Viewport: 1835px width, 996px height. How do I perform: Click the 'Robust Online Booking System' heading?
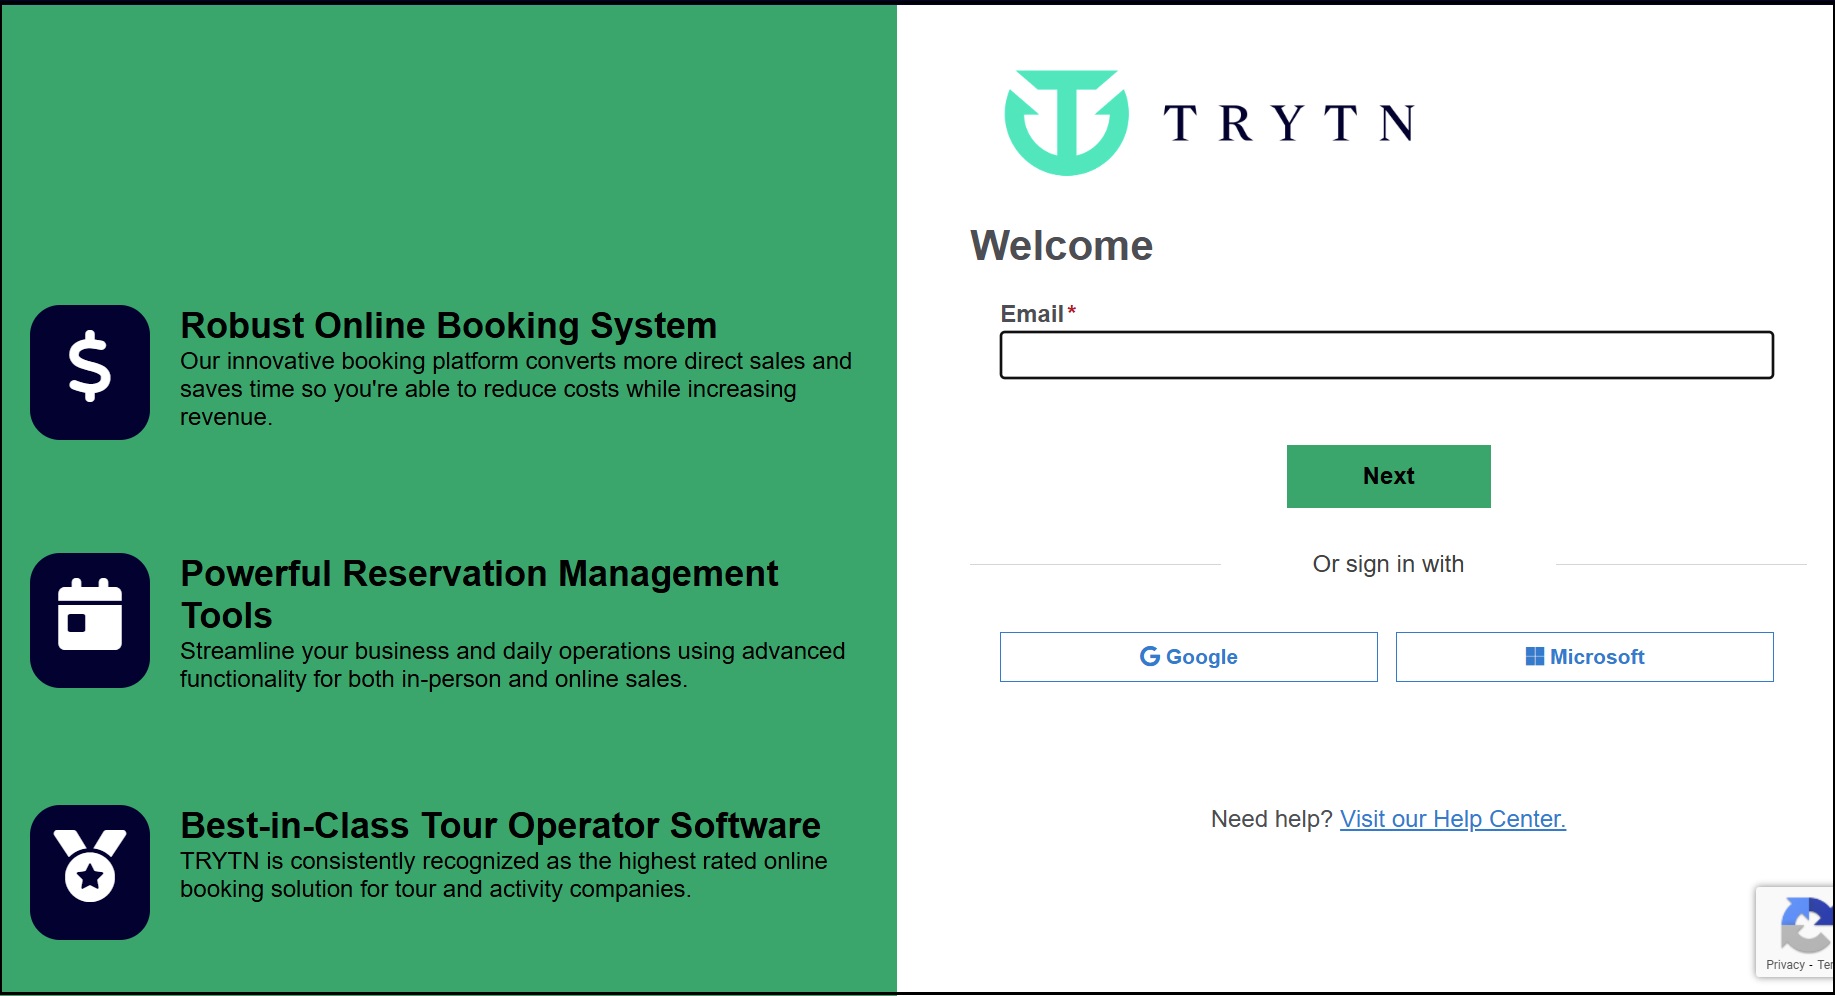click(448, 326)
